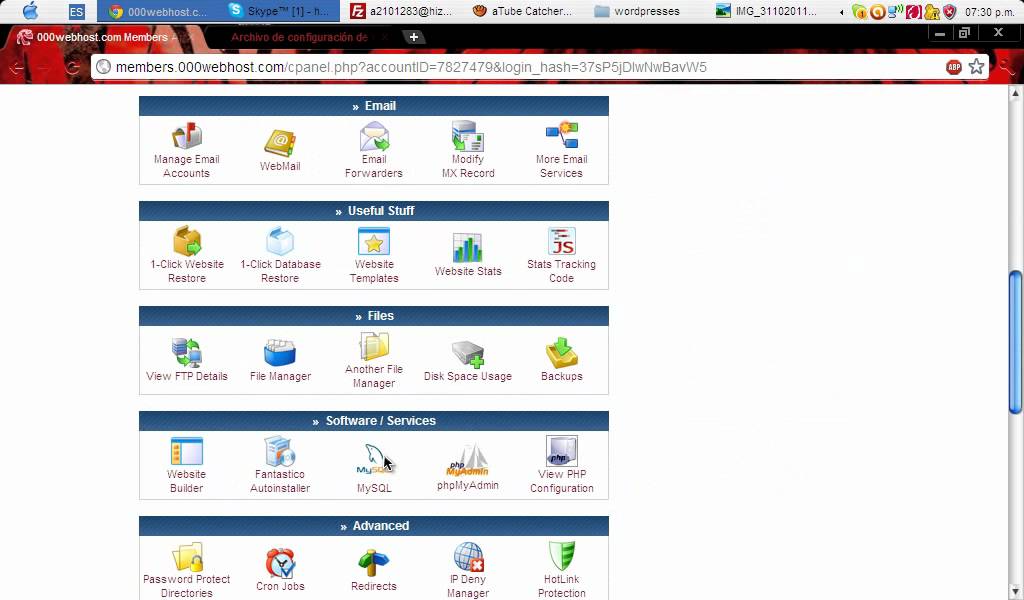Open the Skype taskbar window
Screen dimensions: 1024x600
tap(279, 11)
